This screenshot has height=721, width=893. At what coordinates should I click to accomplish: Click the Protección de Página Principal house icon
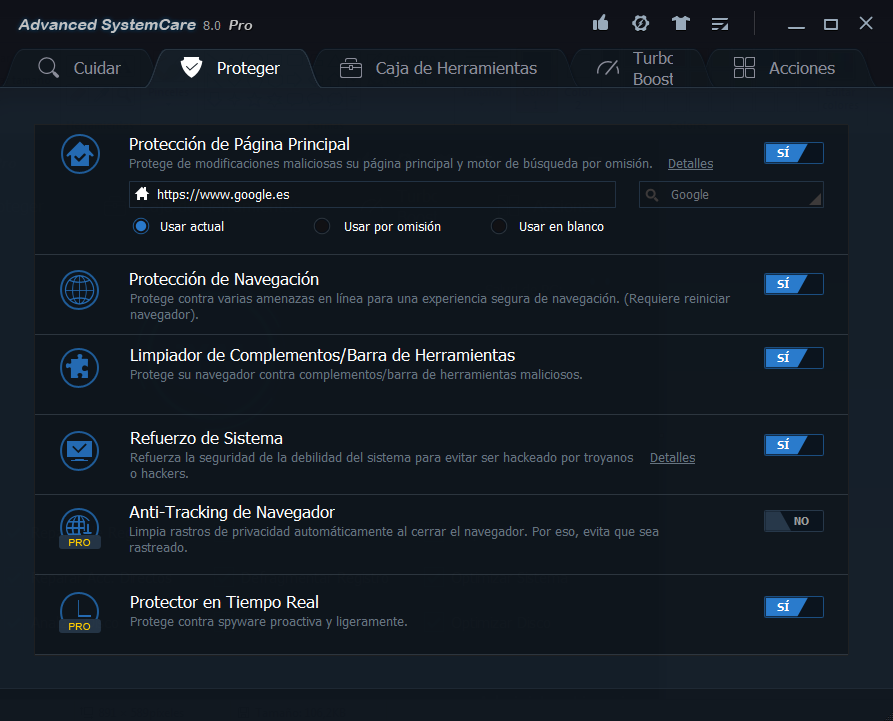pyautogui.click(x=80, y=154)
